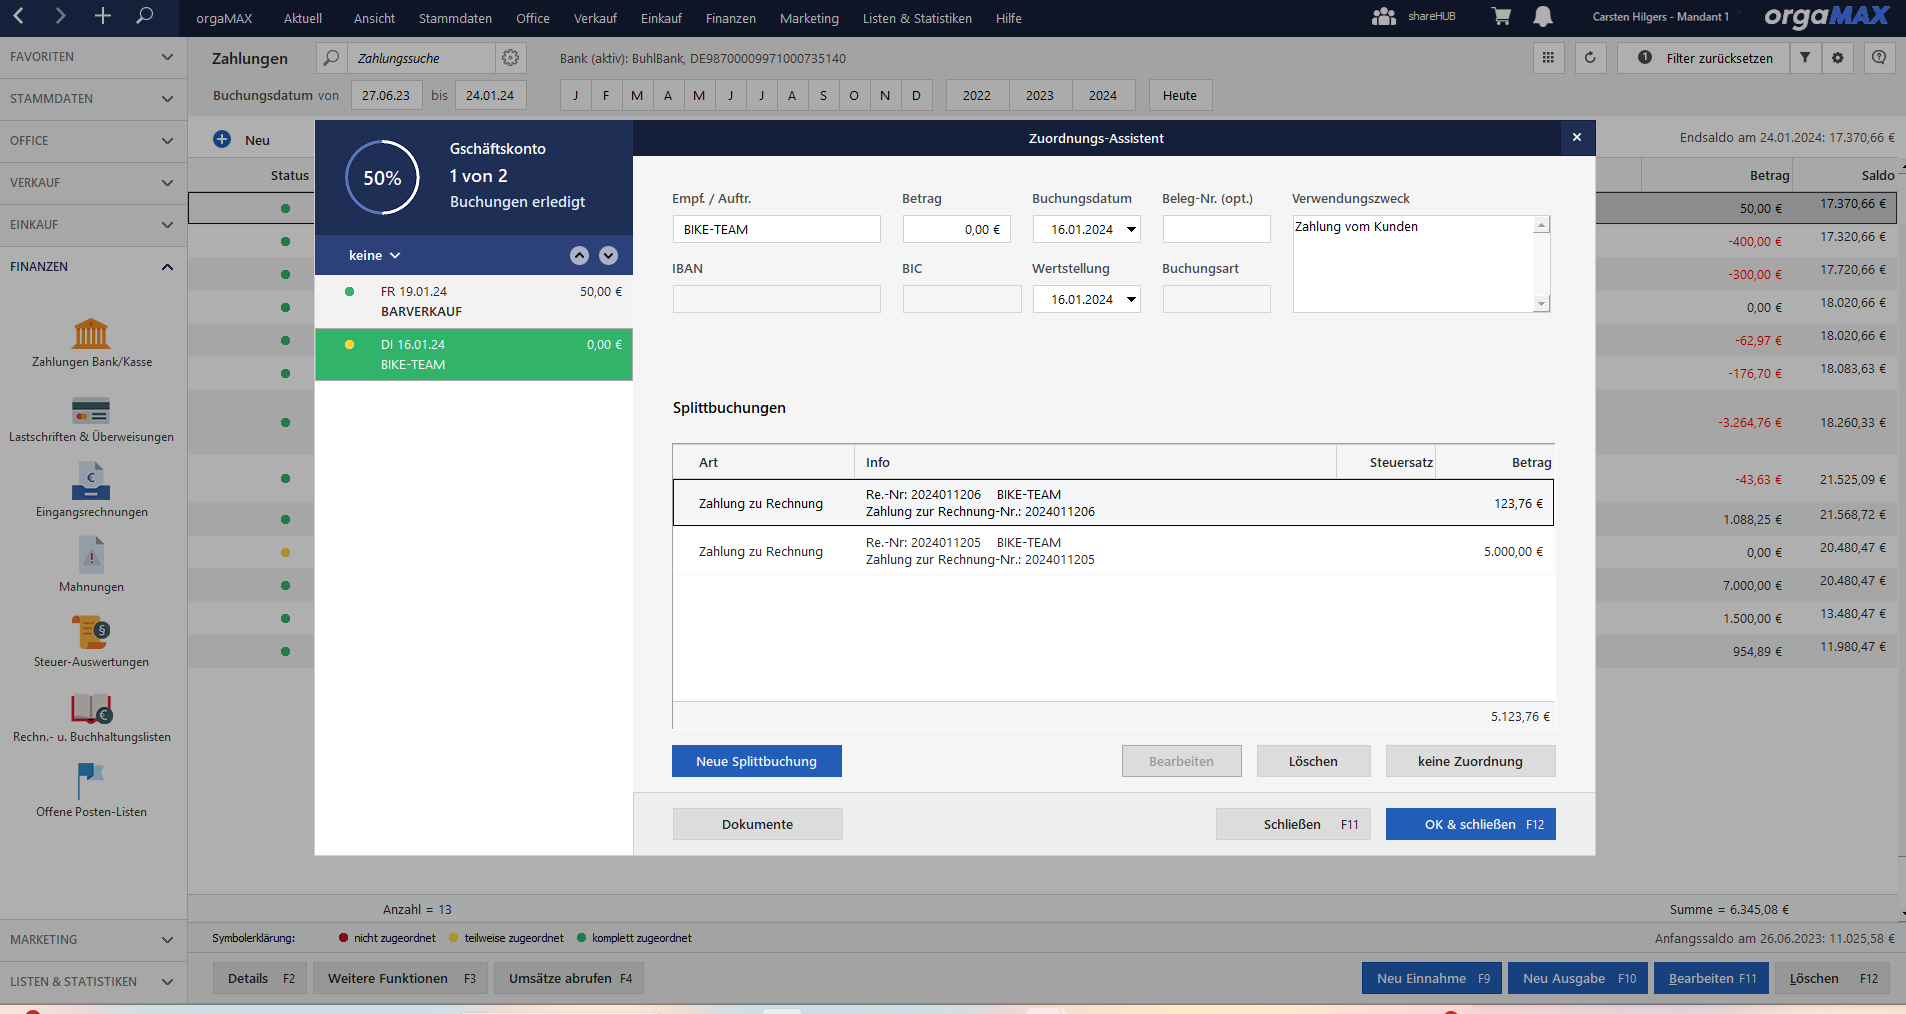Open Listen & Statistiken menu
This screenshot has width=1906, height=1014.
click(x=917, y=18)
